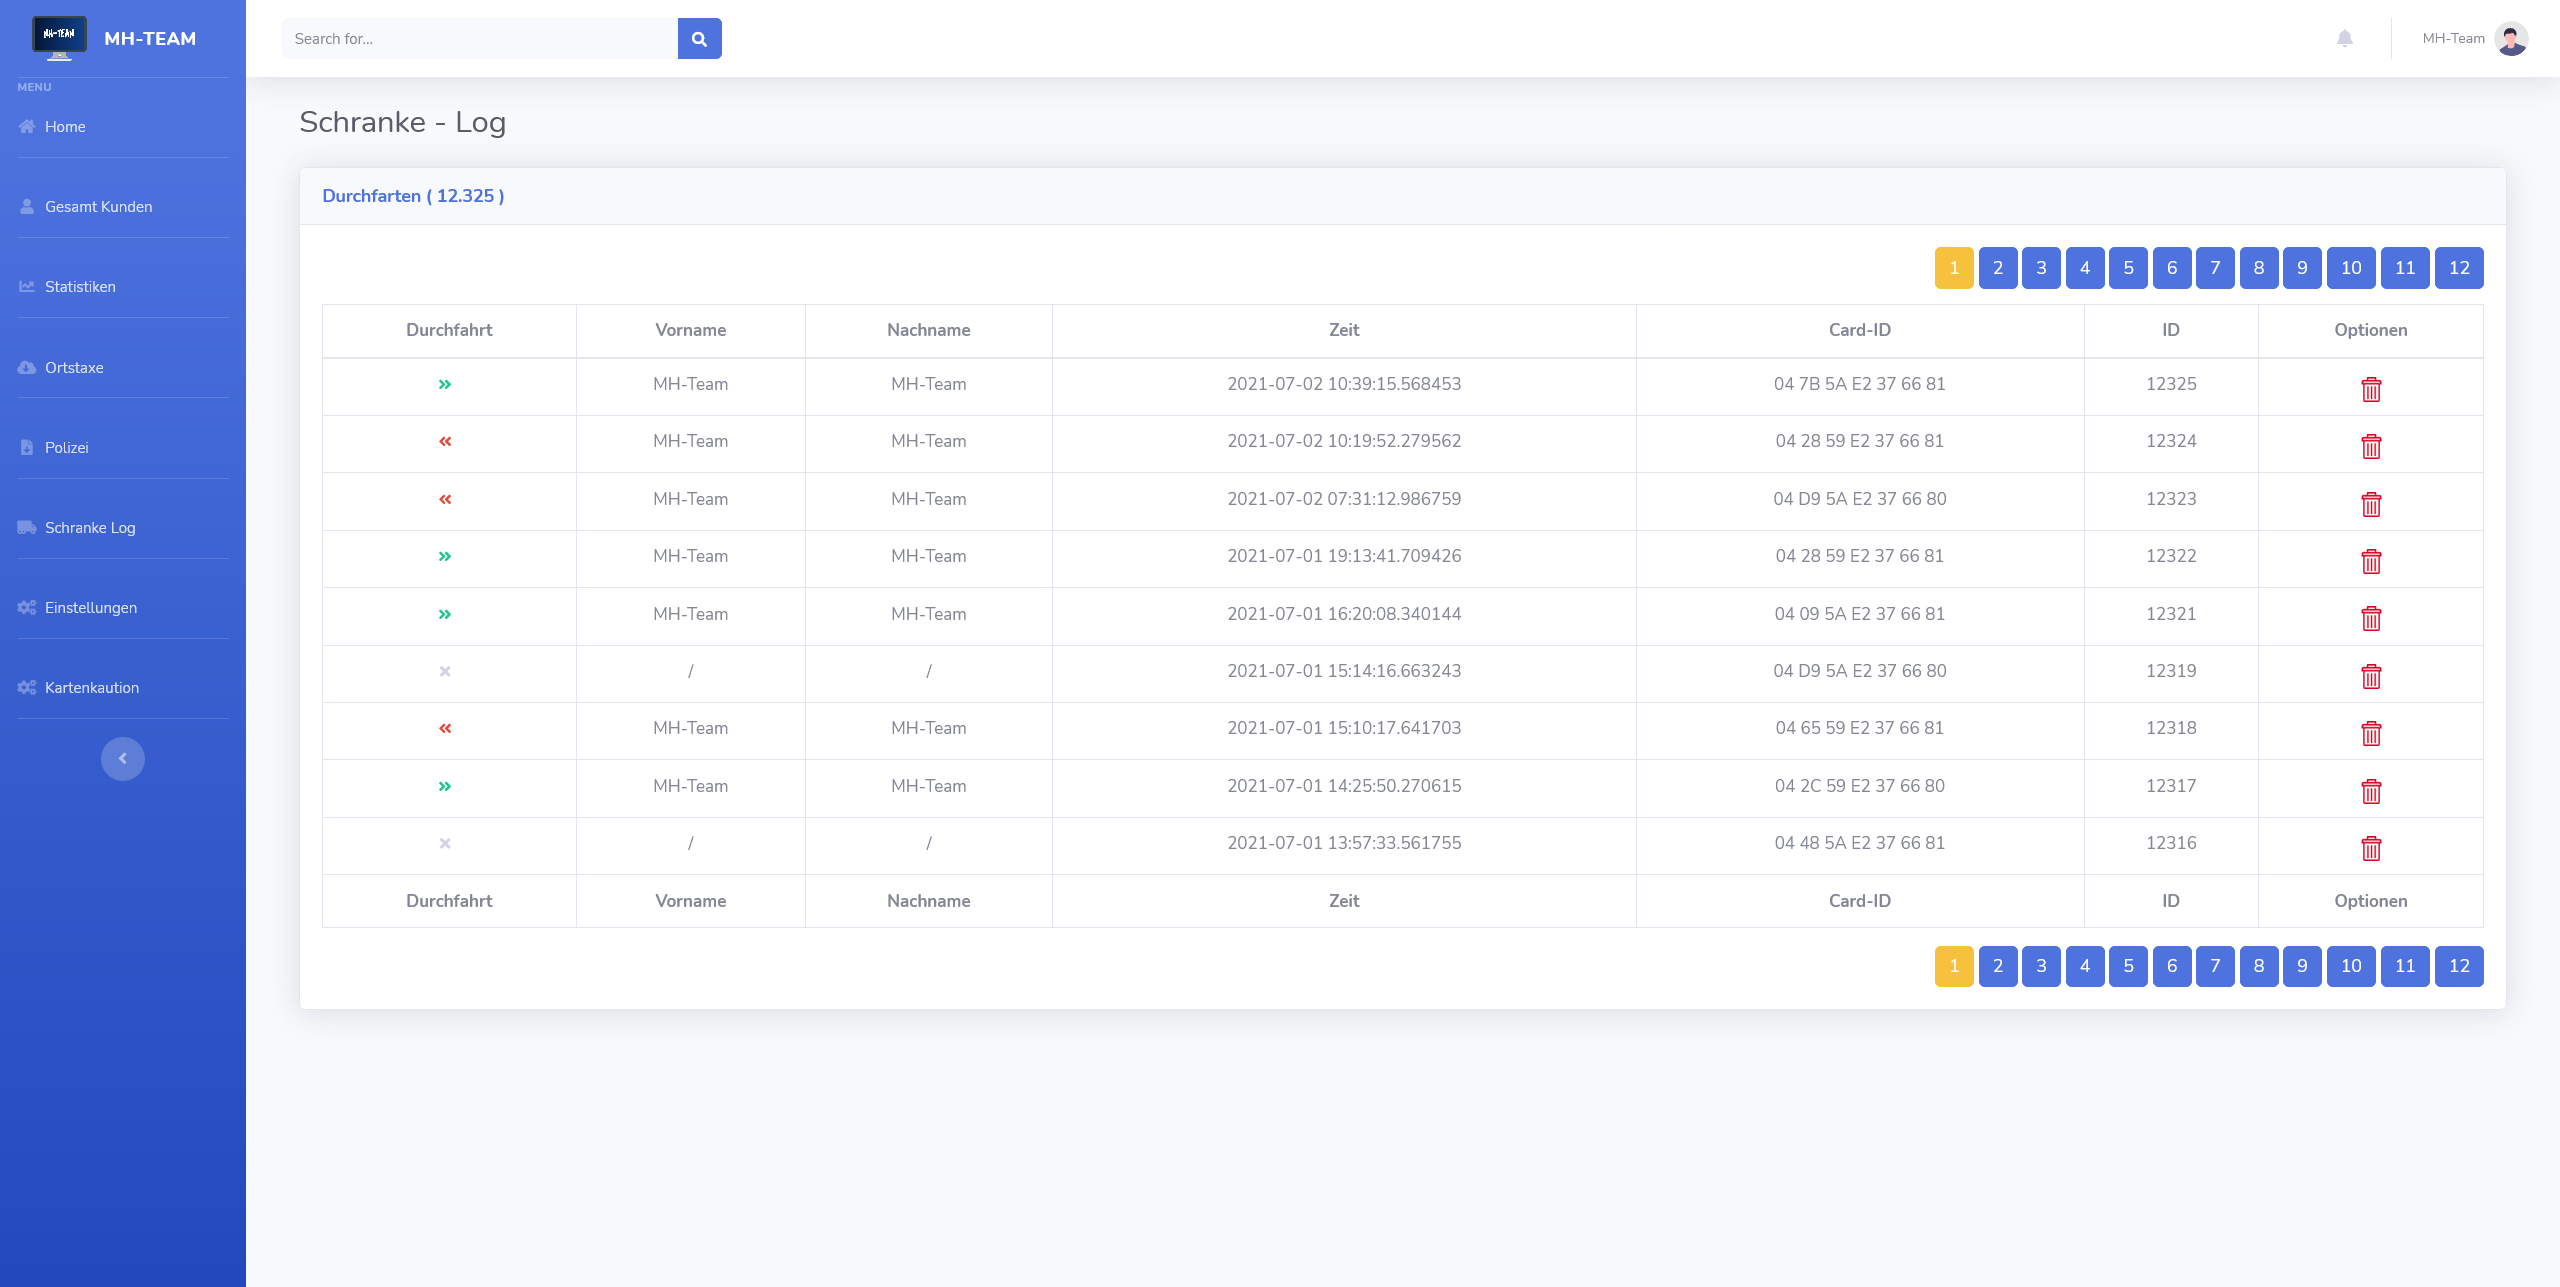Click the user avatar picture

2510,39
